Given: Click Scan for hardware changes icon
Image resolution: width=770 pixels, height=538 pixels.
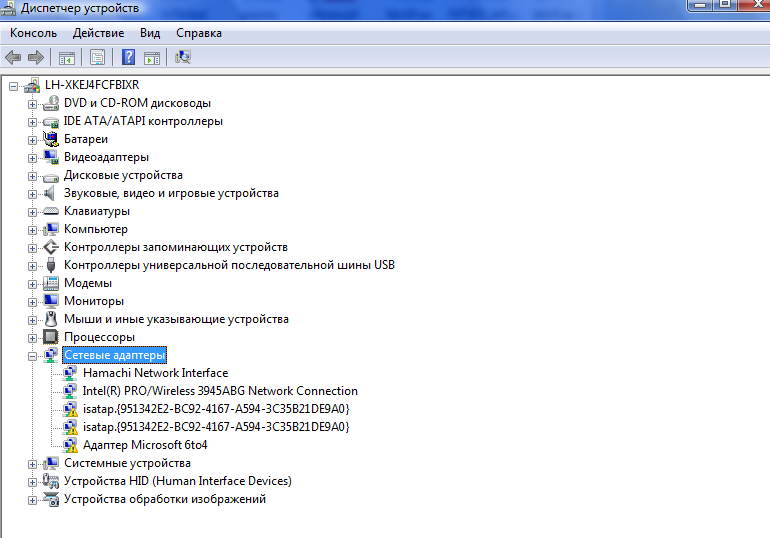Looking at the screenshot, I should click(x=183, y=57).
